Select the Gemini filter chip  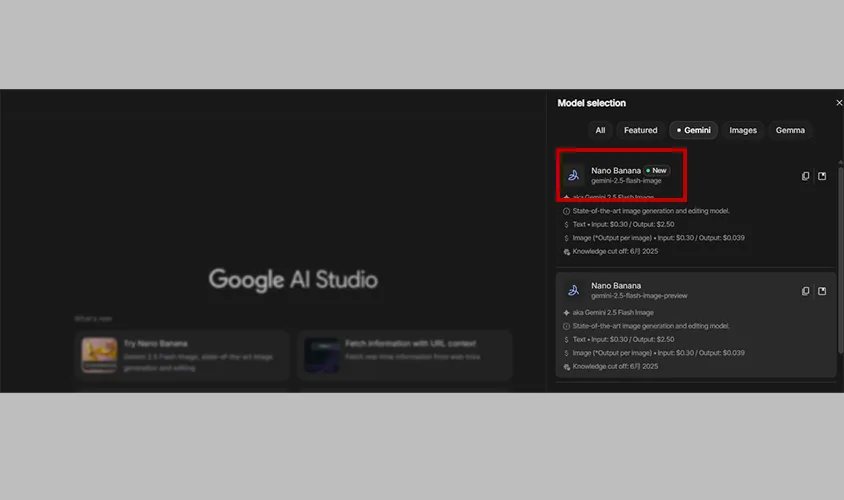click(x=693, y=130)
